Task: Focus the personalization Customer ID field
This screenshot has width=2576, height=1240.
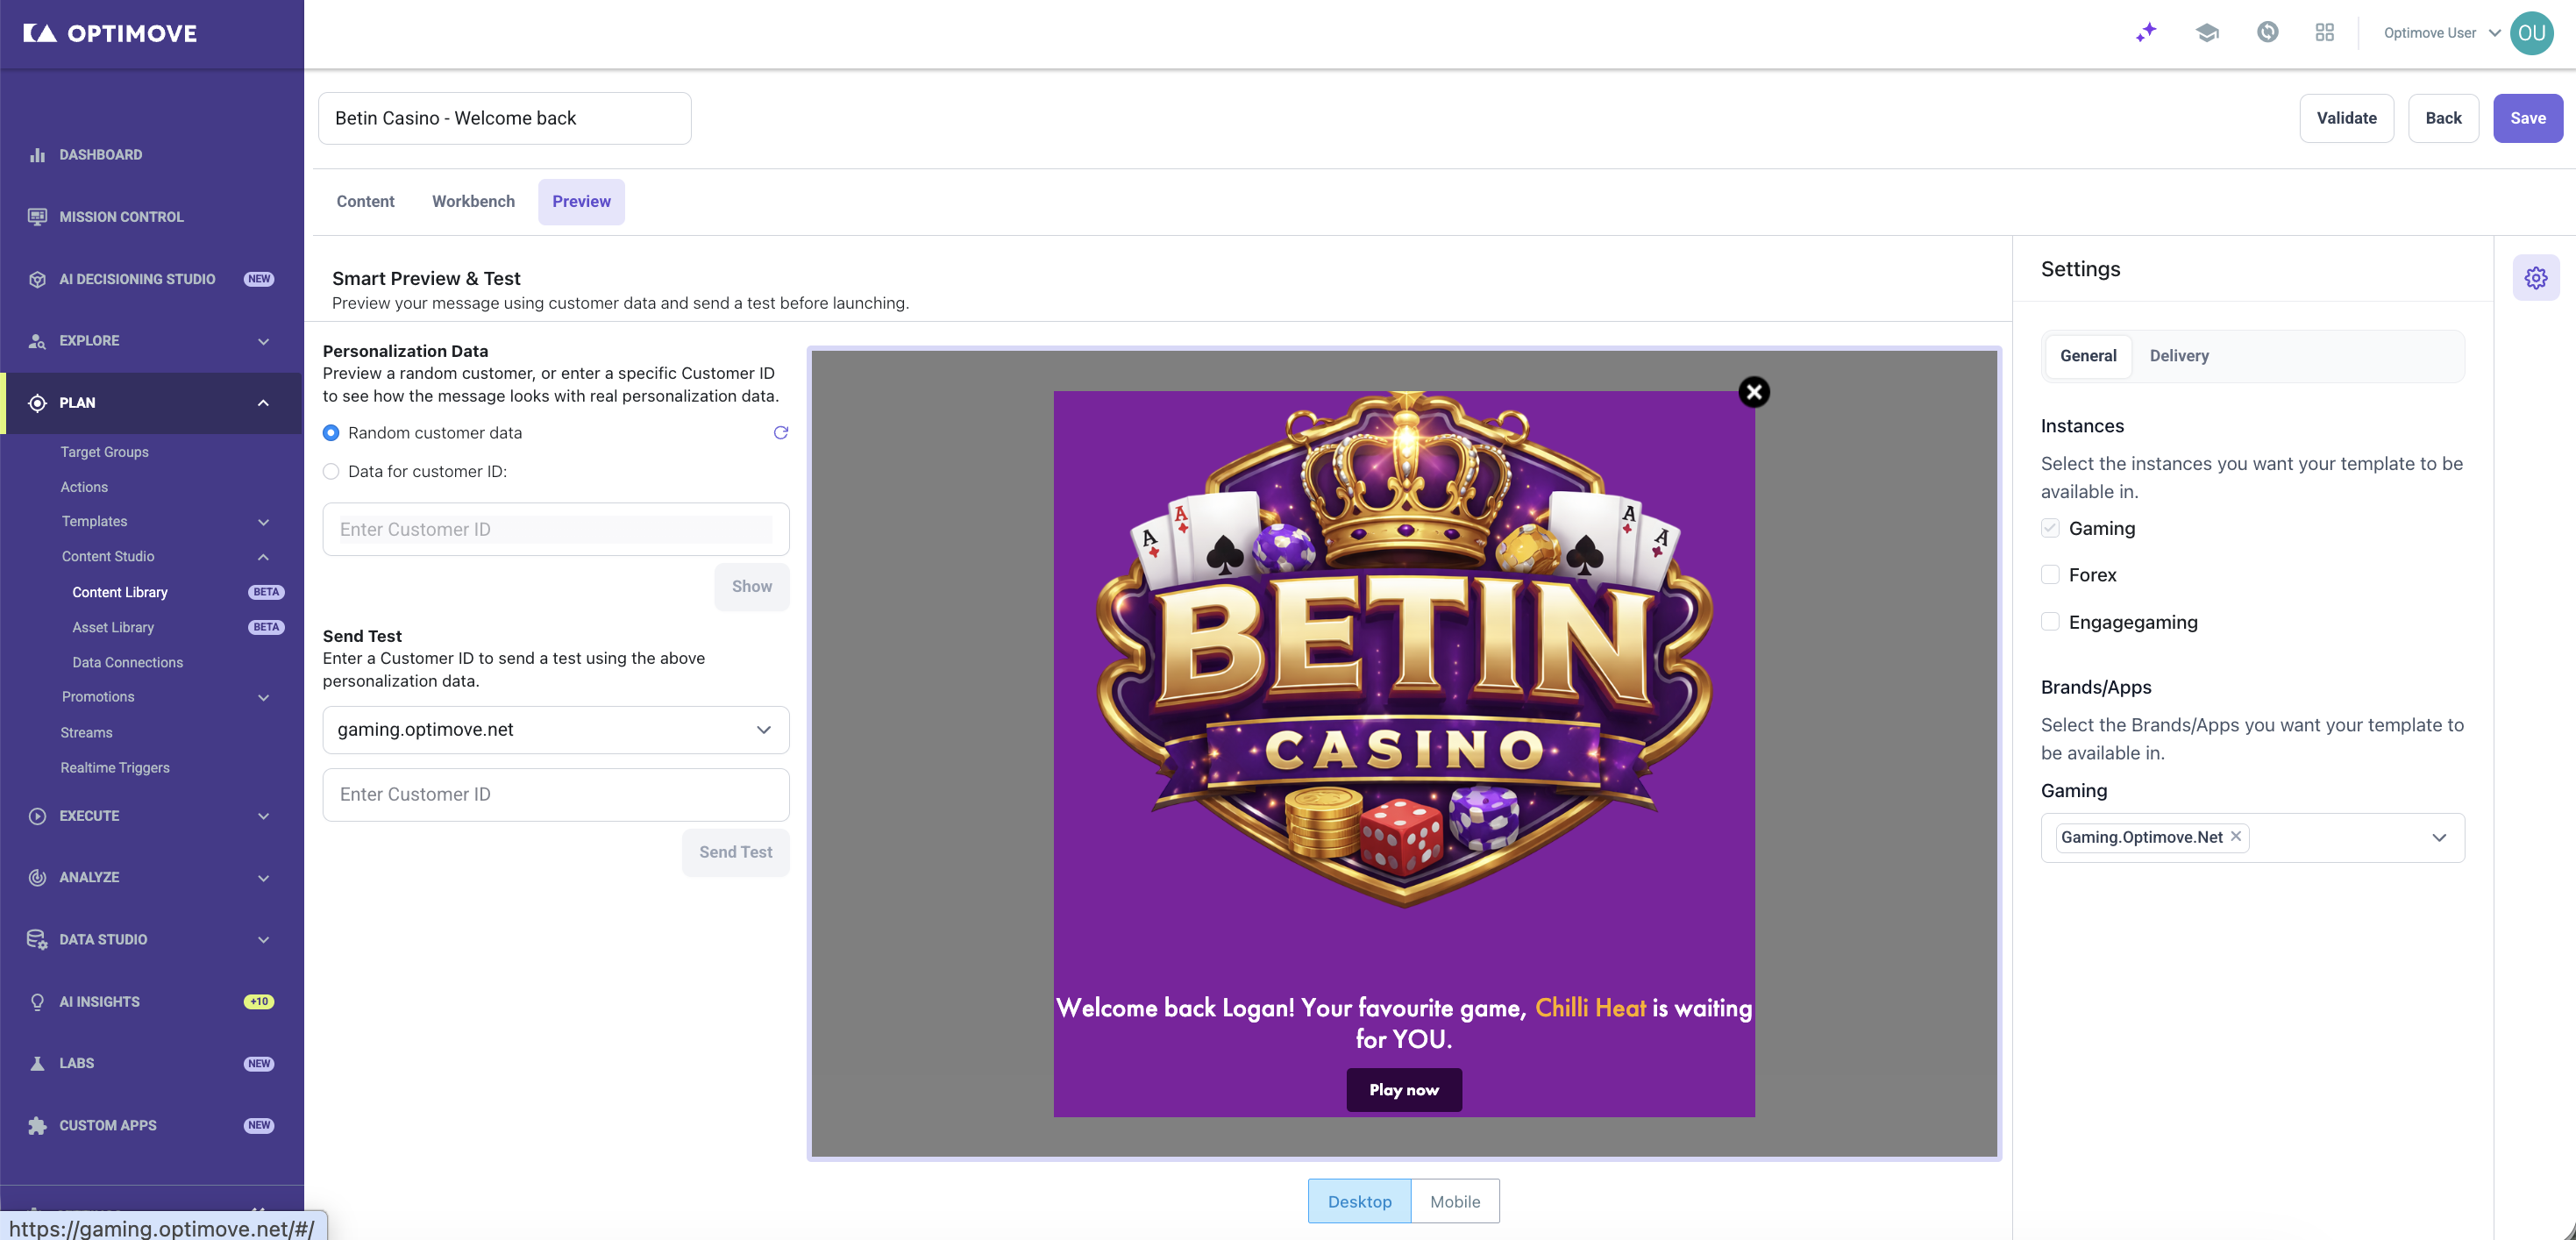Action: coord(556,529)
